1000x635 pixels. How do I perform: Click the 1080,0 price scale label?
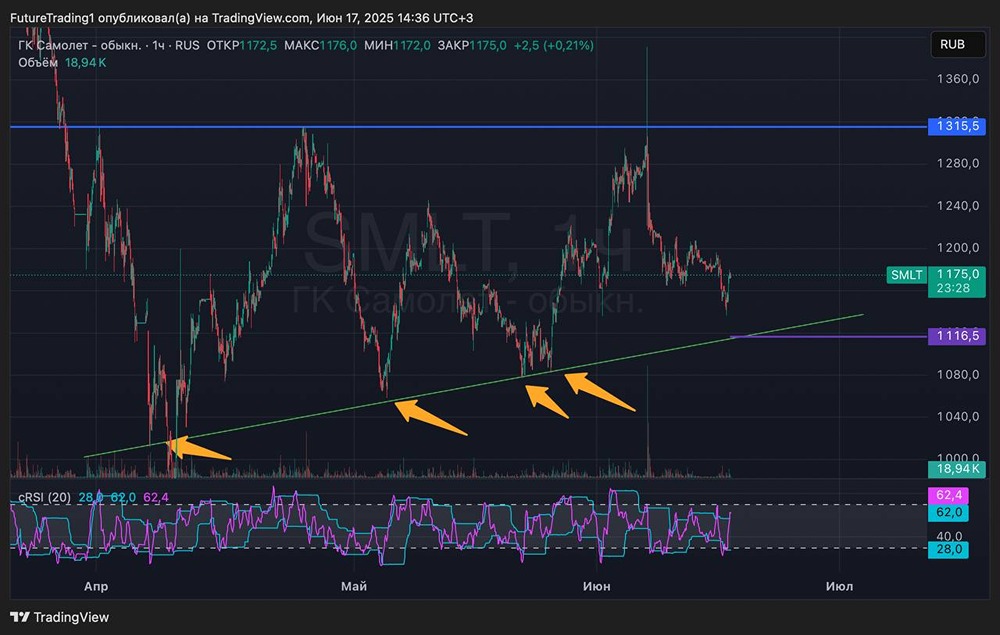(958, 374)
